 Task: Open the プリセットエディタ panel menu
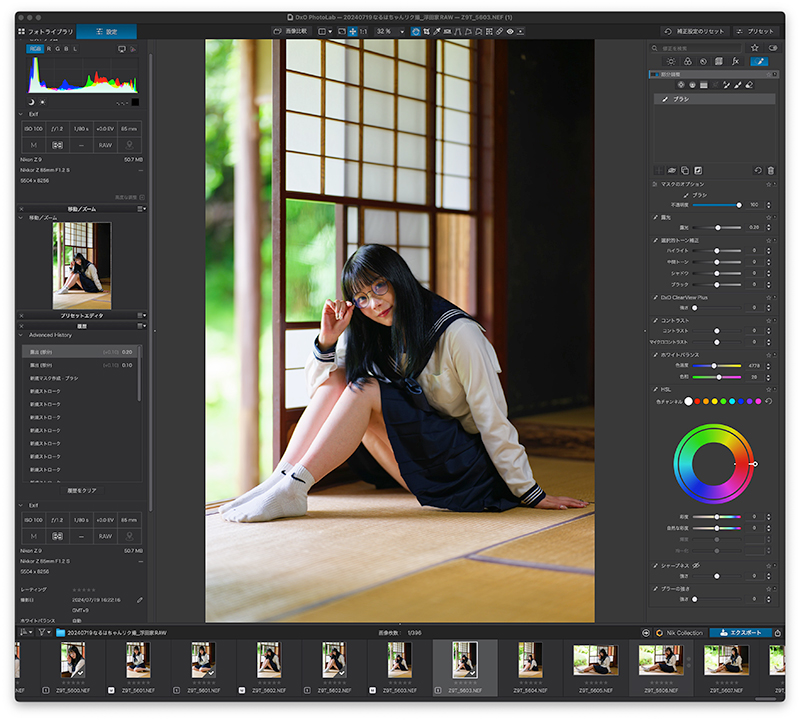(142, 315)
